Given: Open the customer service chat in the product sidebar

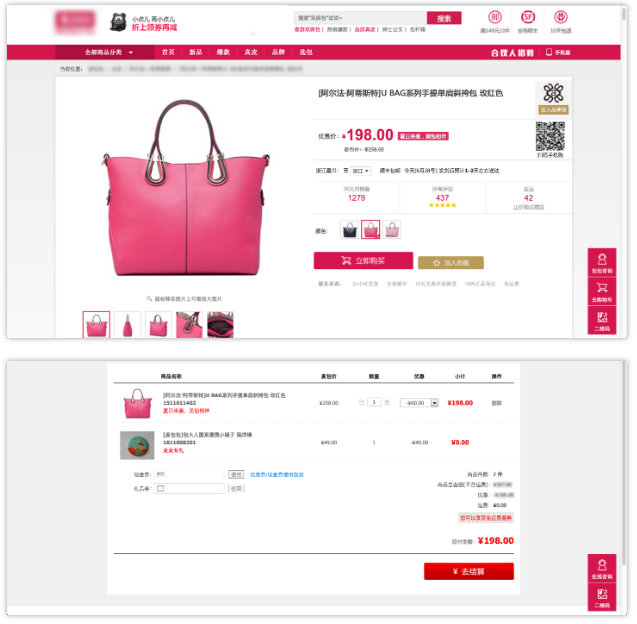Looking at the screenshot, I should pyautogui.click(x=602, y=263).
